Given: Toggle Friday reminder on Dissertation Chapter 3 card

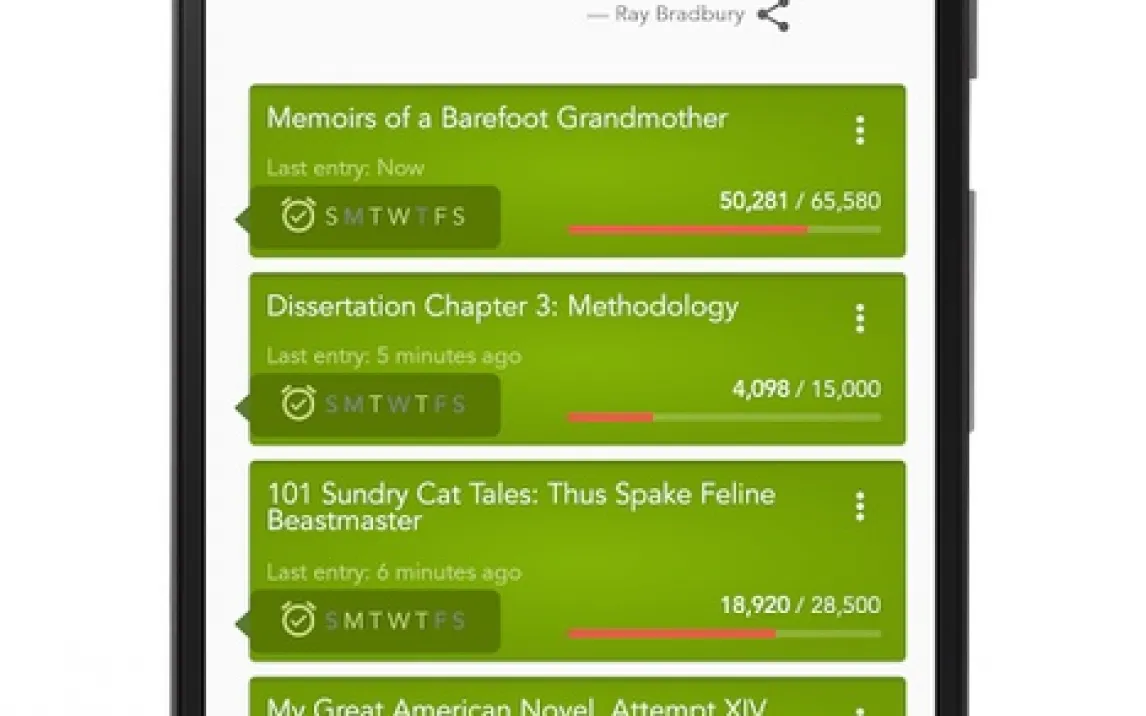Looking at the screenshot, I should pos(440,404).
